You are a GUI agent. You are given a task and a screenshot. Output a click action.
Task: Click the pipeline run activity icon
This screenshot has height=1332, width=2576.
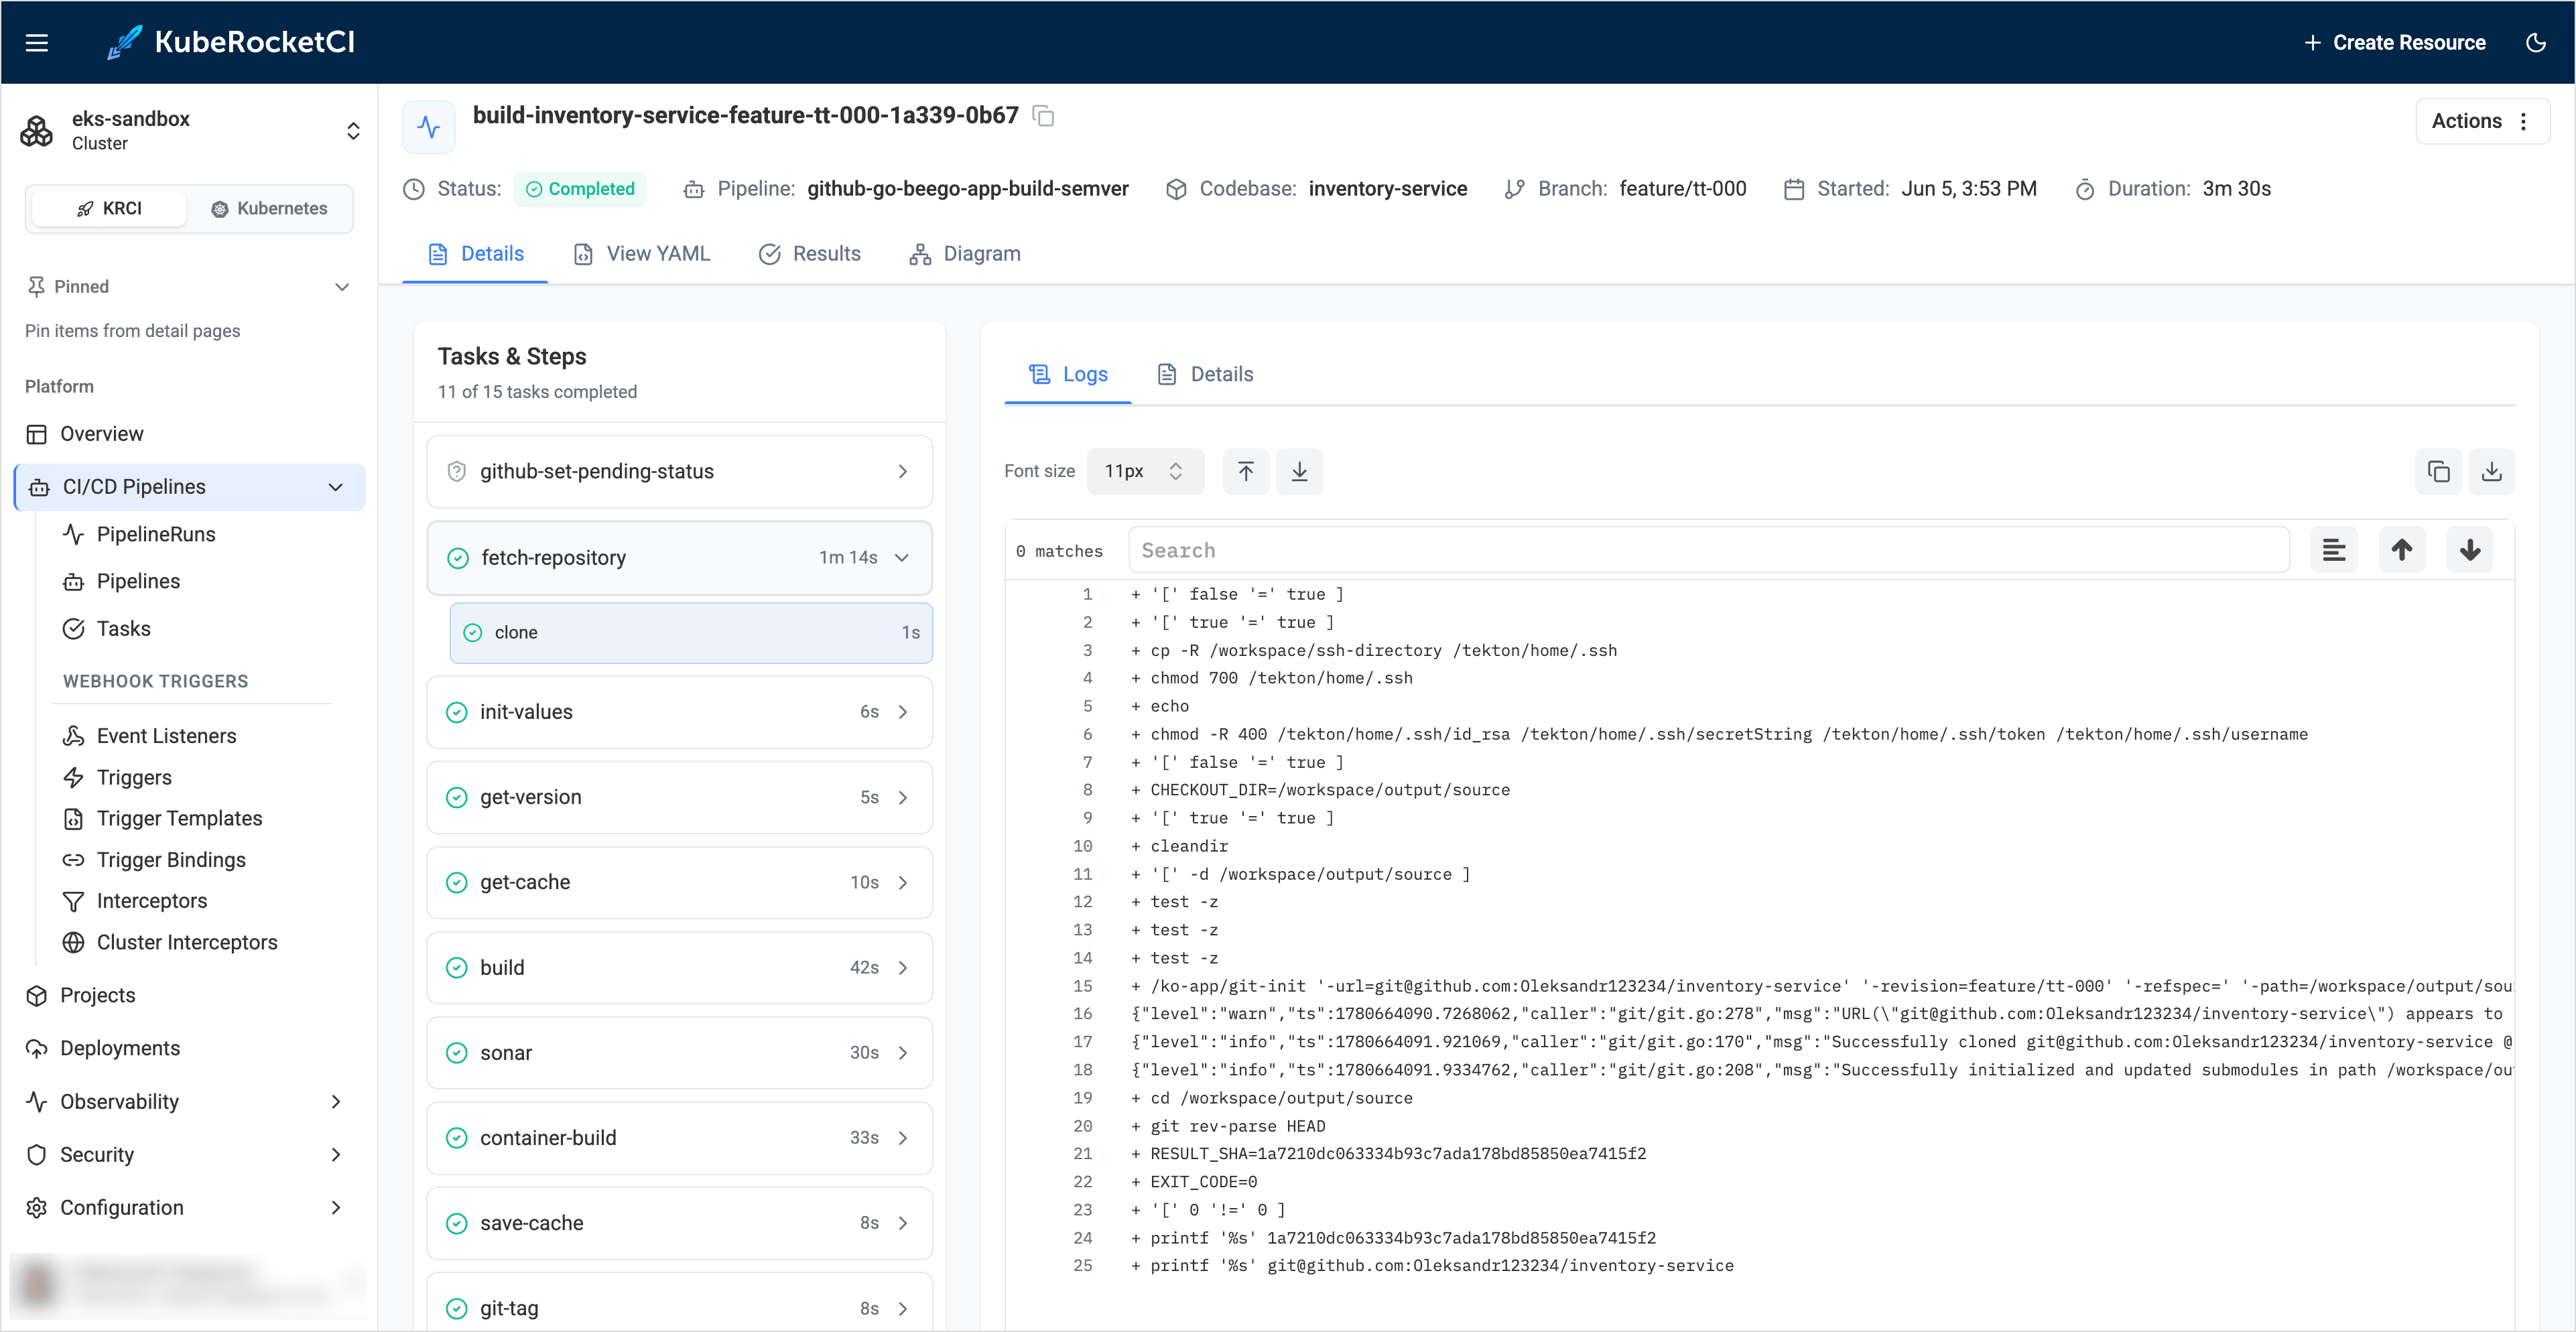click(x=428, y=127)
